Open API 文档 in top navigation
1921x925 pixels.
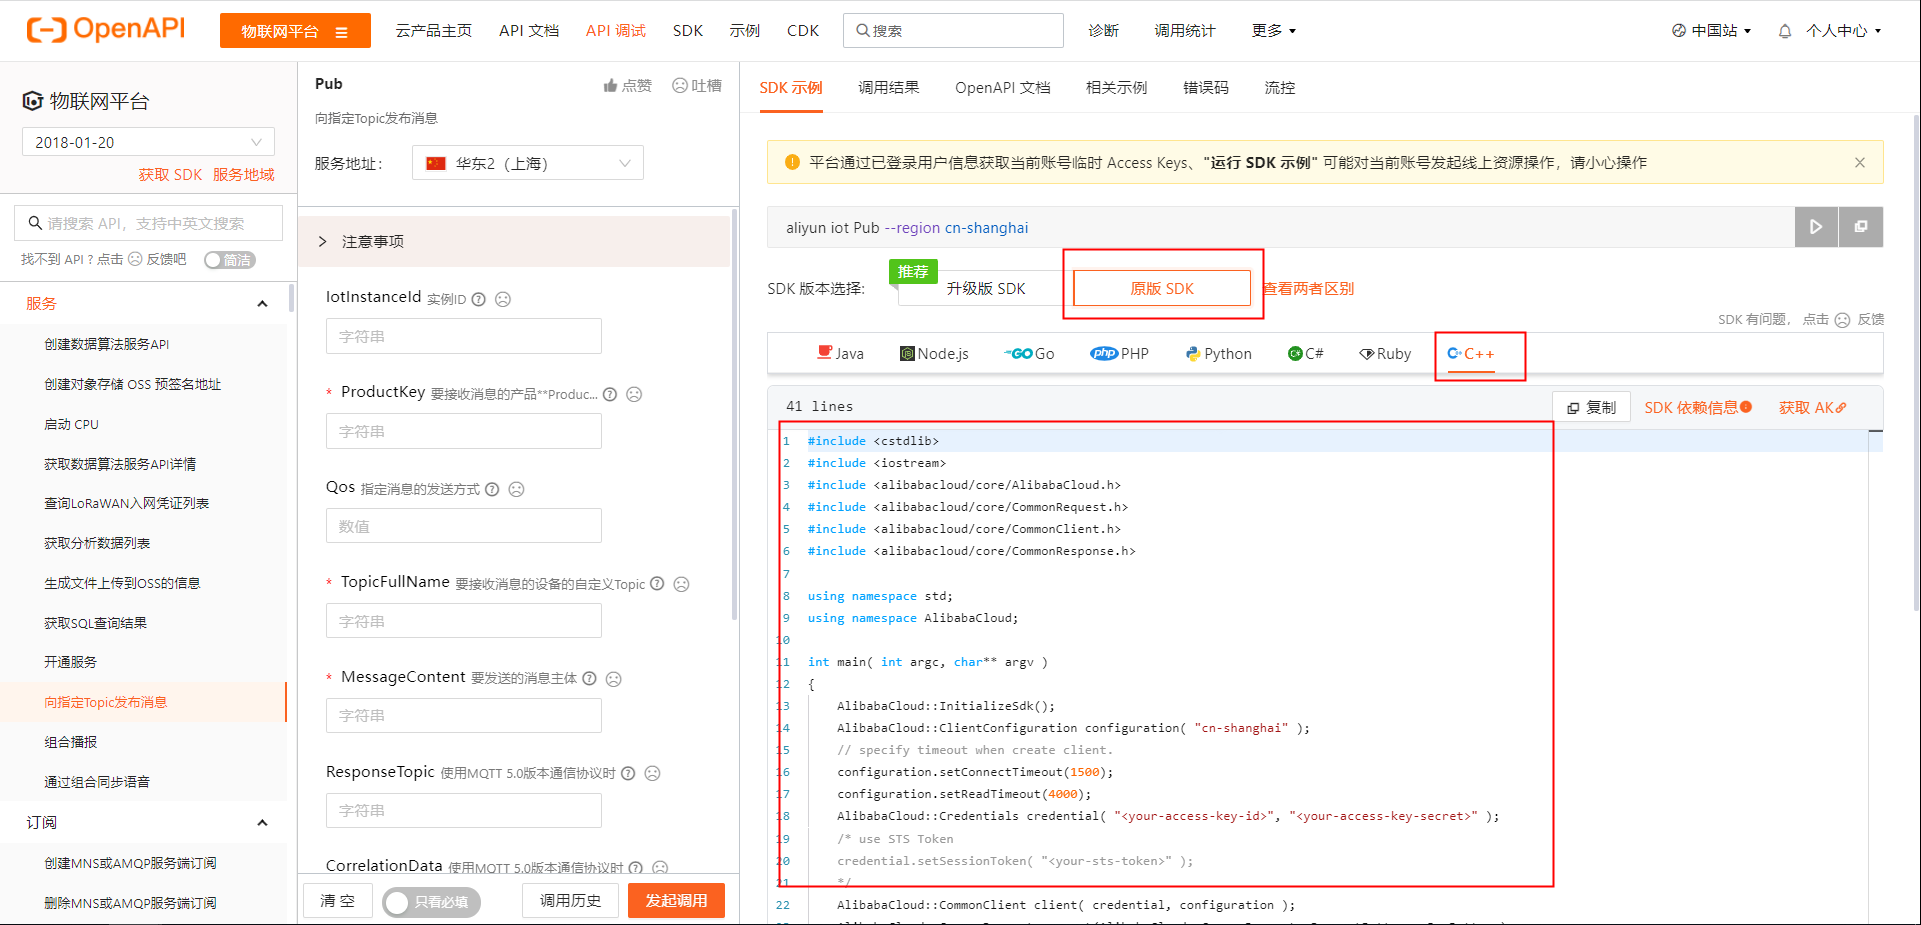(529, 31)
